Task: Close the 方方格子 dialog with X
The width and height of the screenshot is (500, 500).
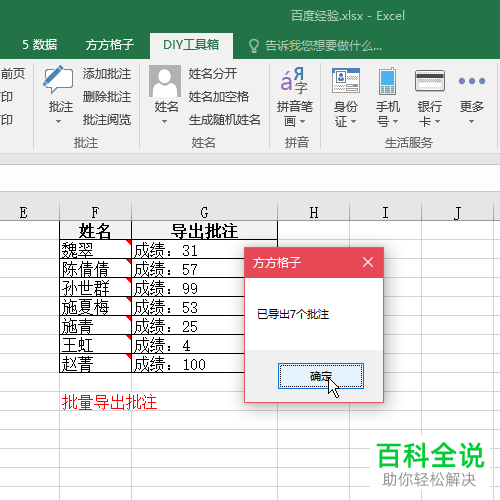Action: click(368, 262)
